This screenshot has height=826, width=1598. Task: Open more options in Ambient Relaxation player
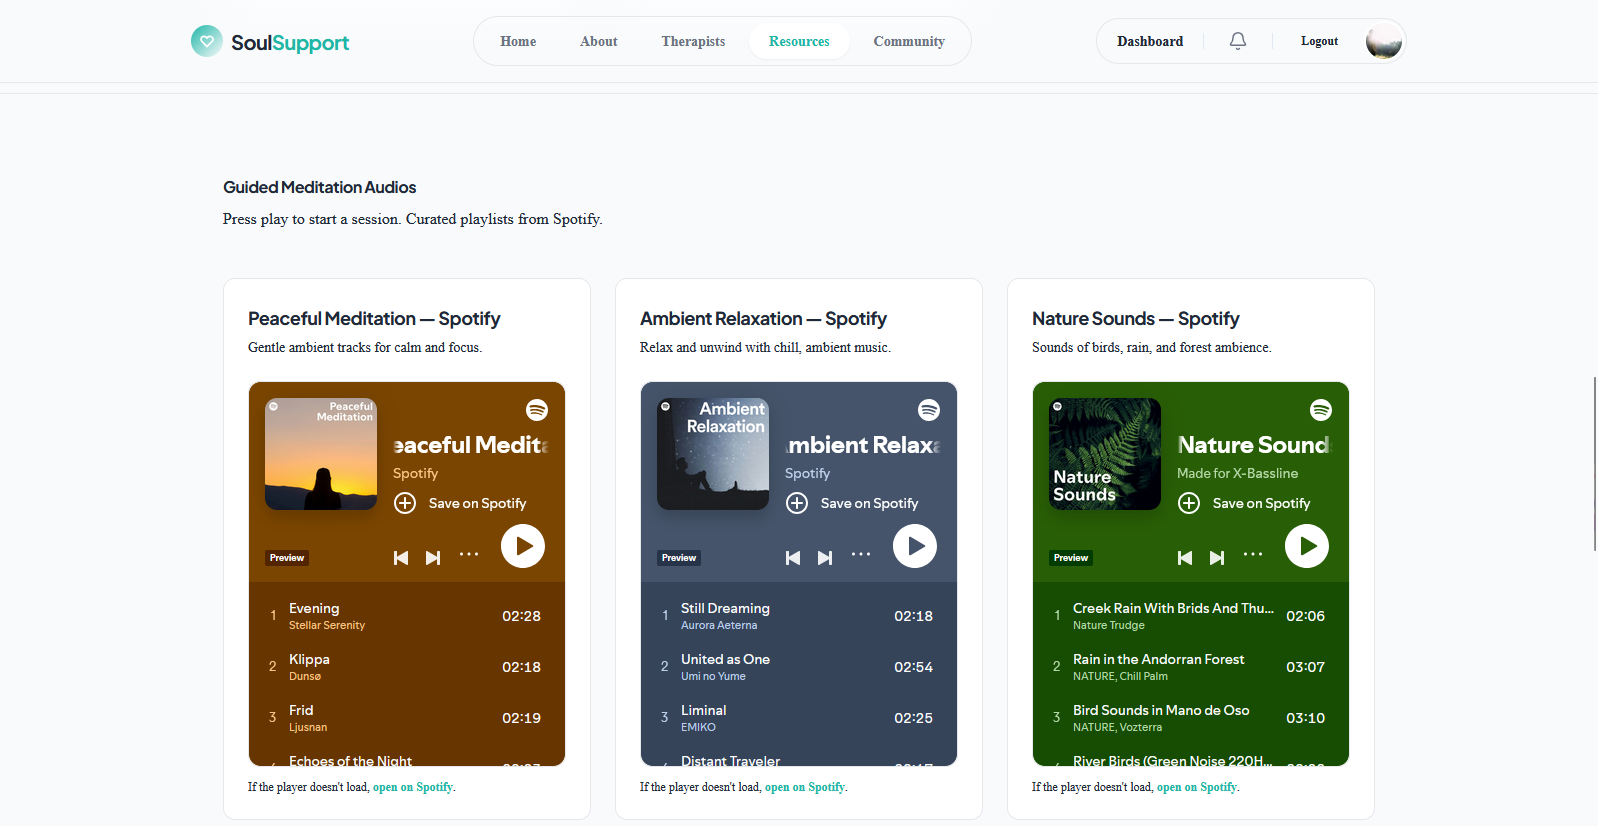861,554
